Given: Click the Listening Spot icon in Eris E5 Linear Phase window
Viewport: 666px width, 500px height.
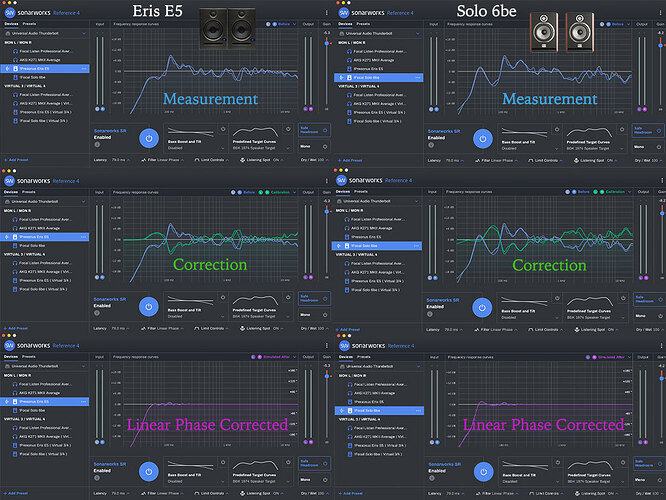Looking at the screenshot, I should pos(242,493).
